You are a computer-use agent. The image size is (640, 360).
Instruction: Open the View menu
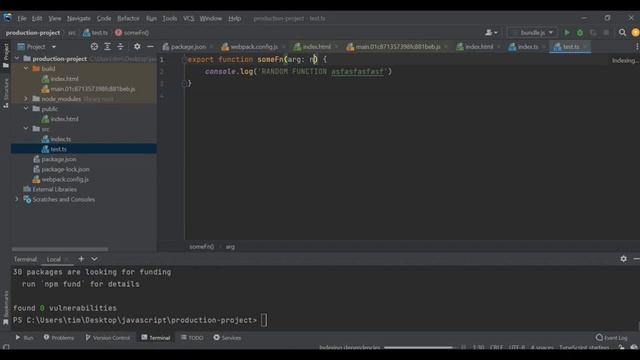pos(55,18)
